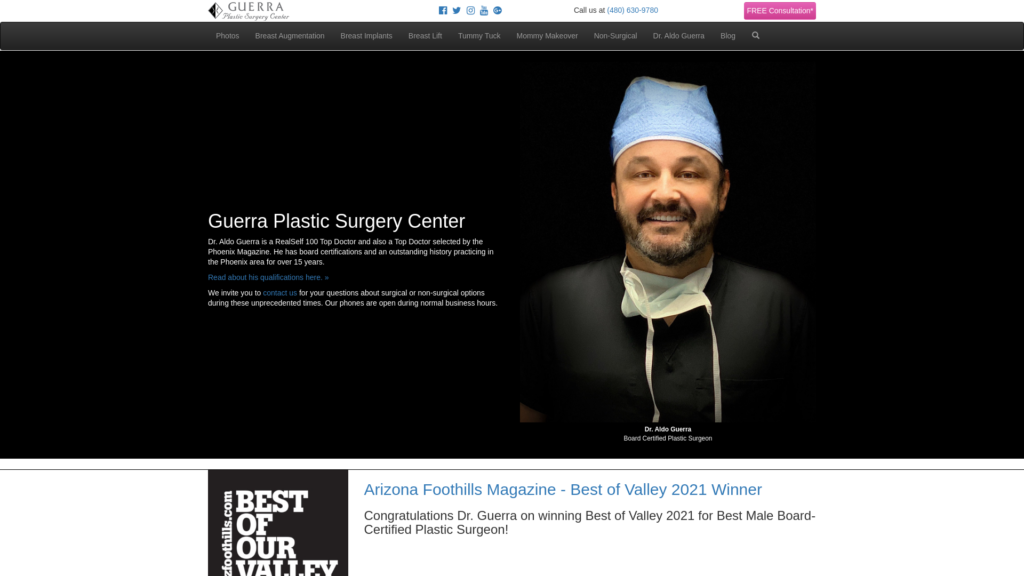Follow 'Read about his qualifications here' link

[x=268, y=278]
